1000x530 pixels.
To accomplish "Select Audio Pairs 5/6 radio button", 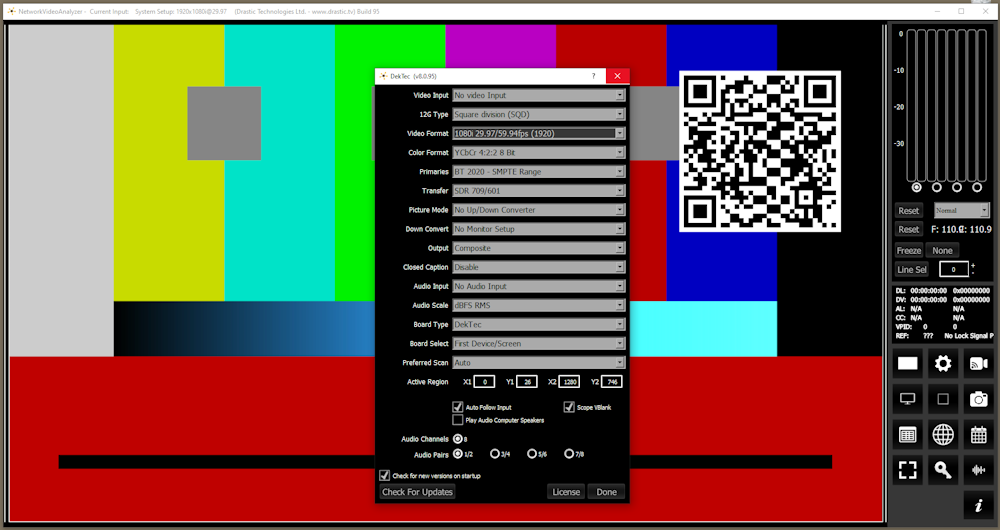I will pos(532,454).
